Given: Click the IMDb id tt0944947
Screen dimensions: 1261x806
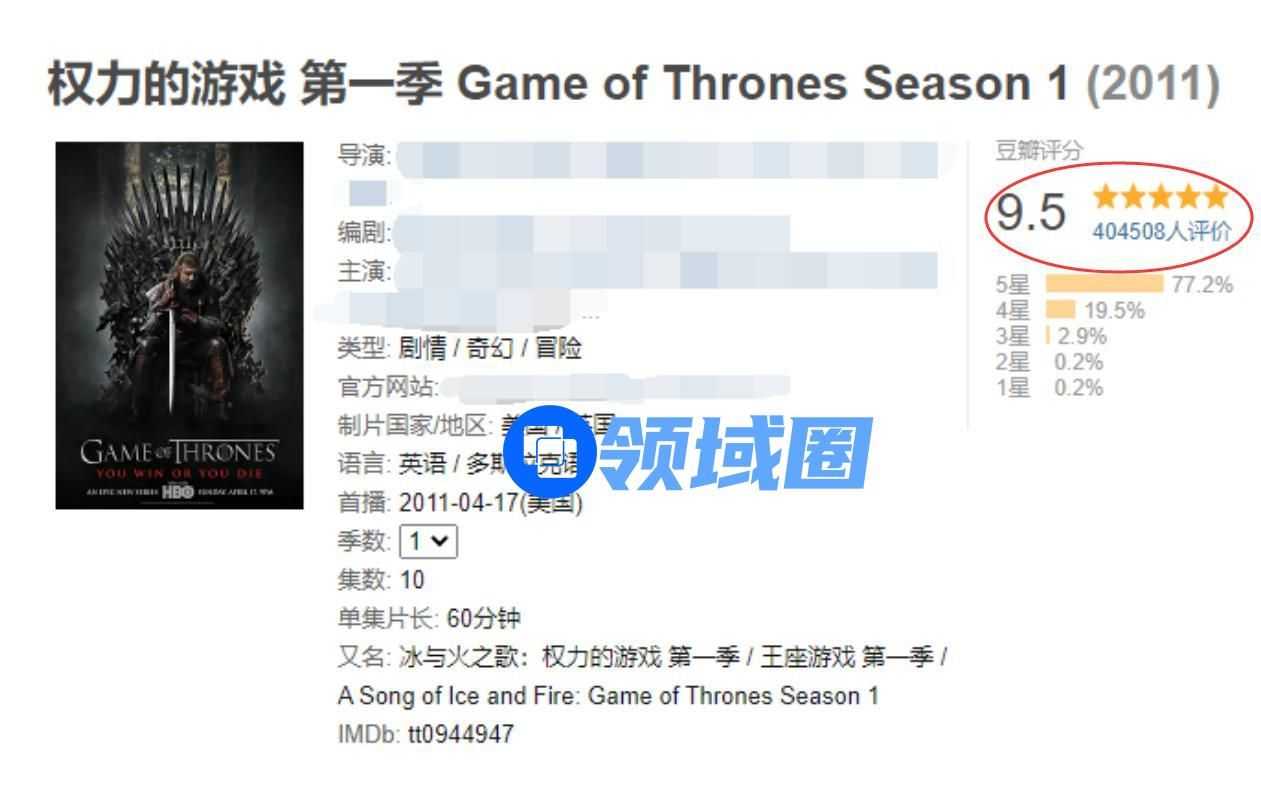Looking at the screenshot, I should tap(460, 735).
